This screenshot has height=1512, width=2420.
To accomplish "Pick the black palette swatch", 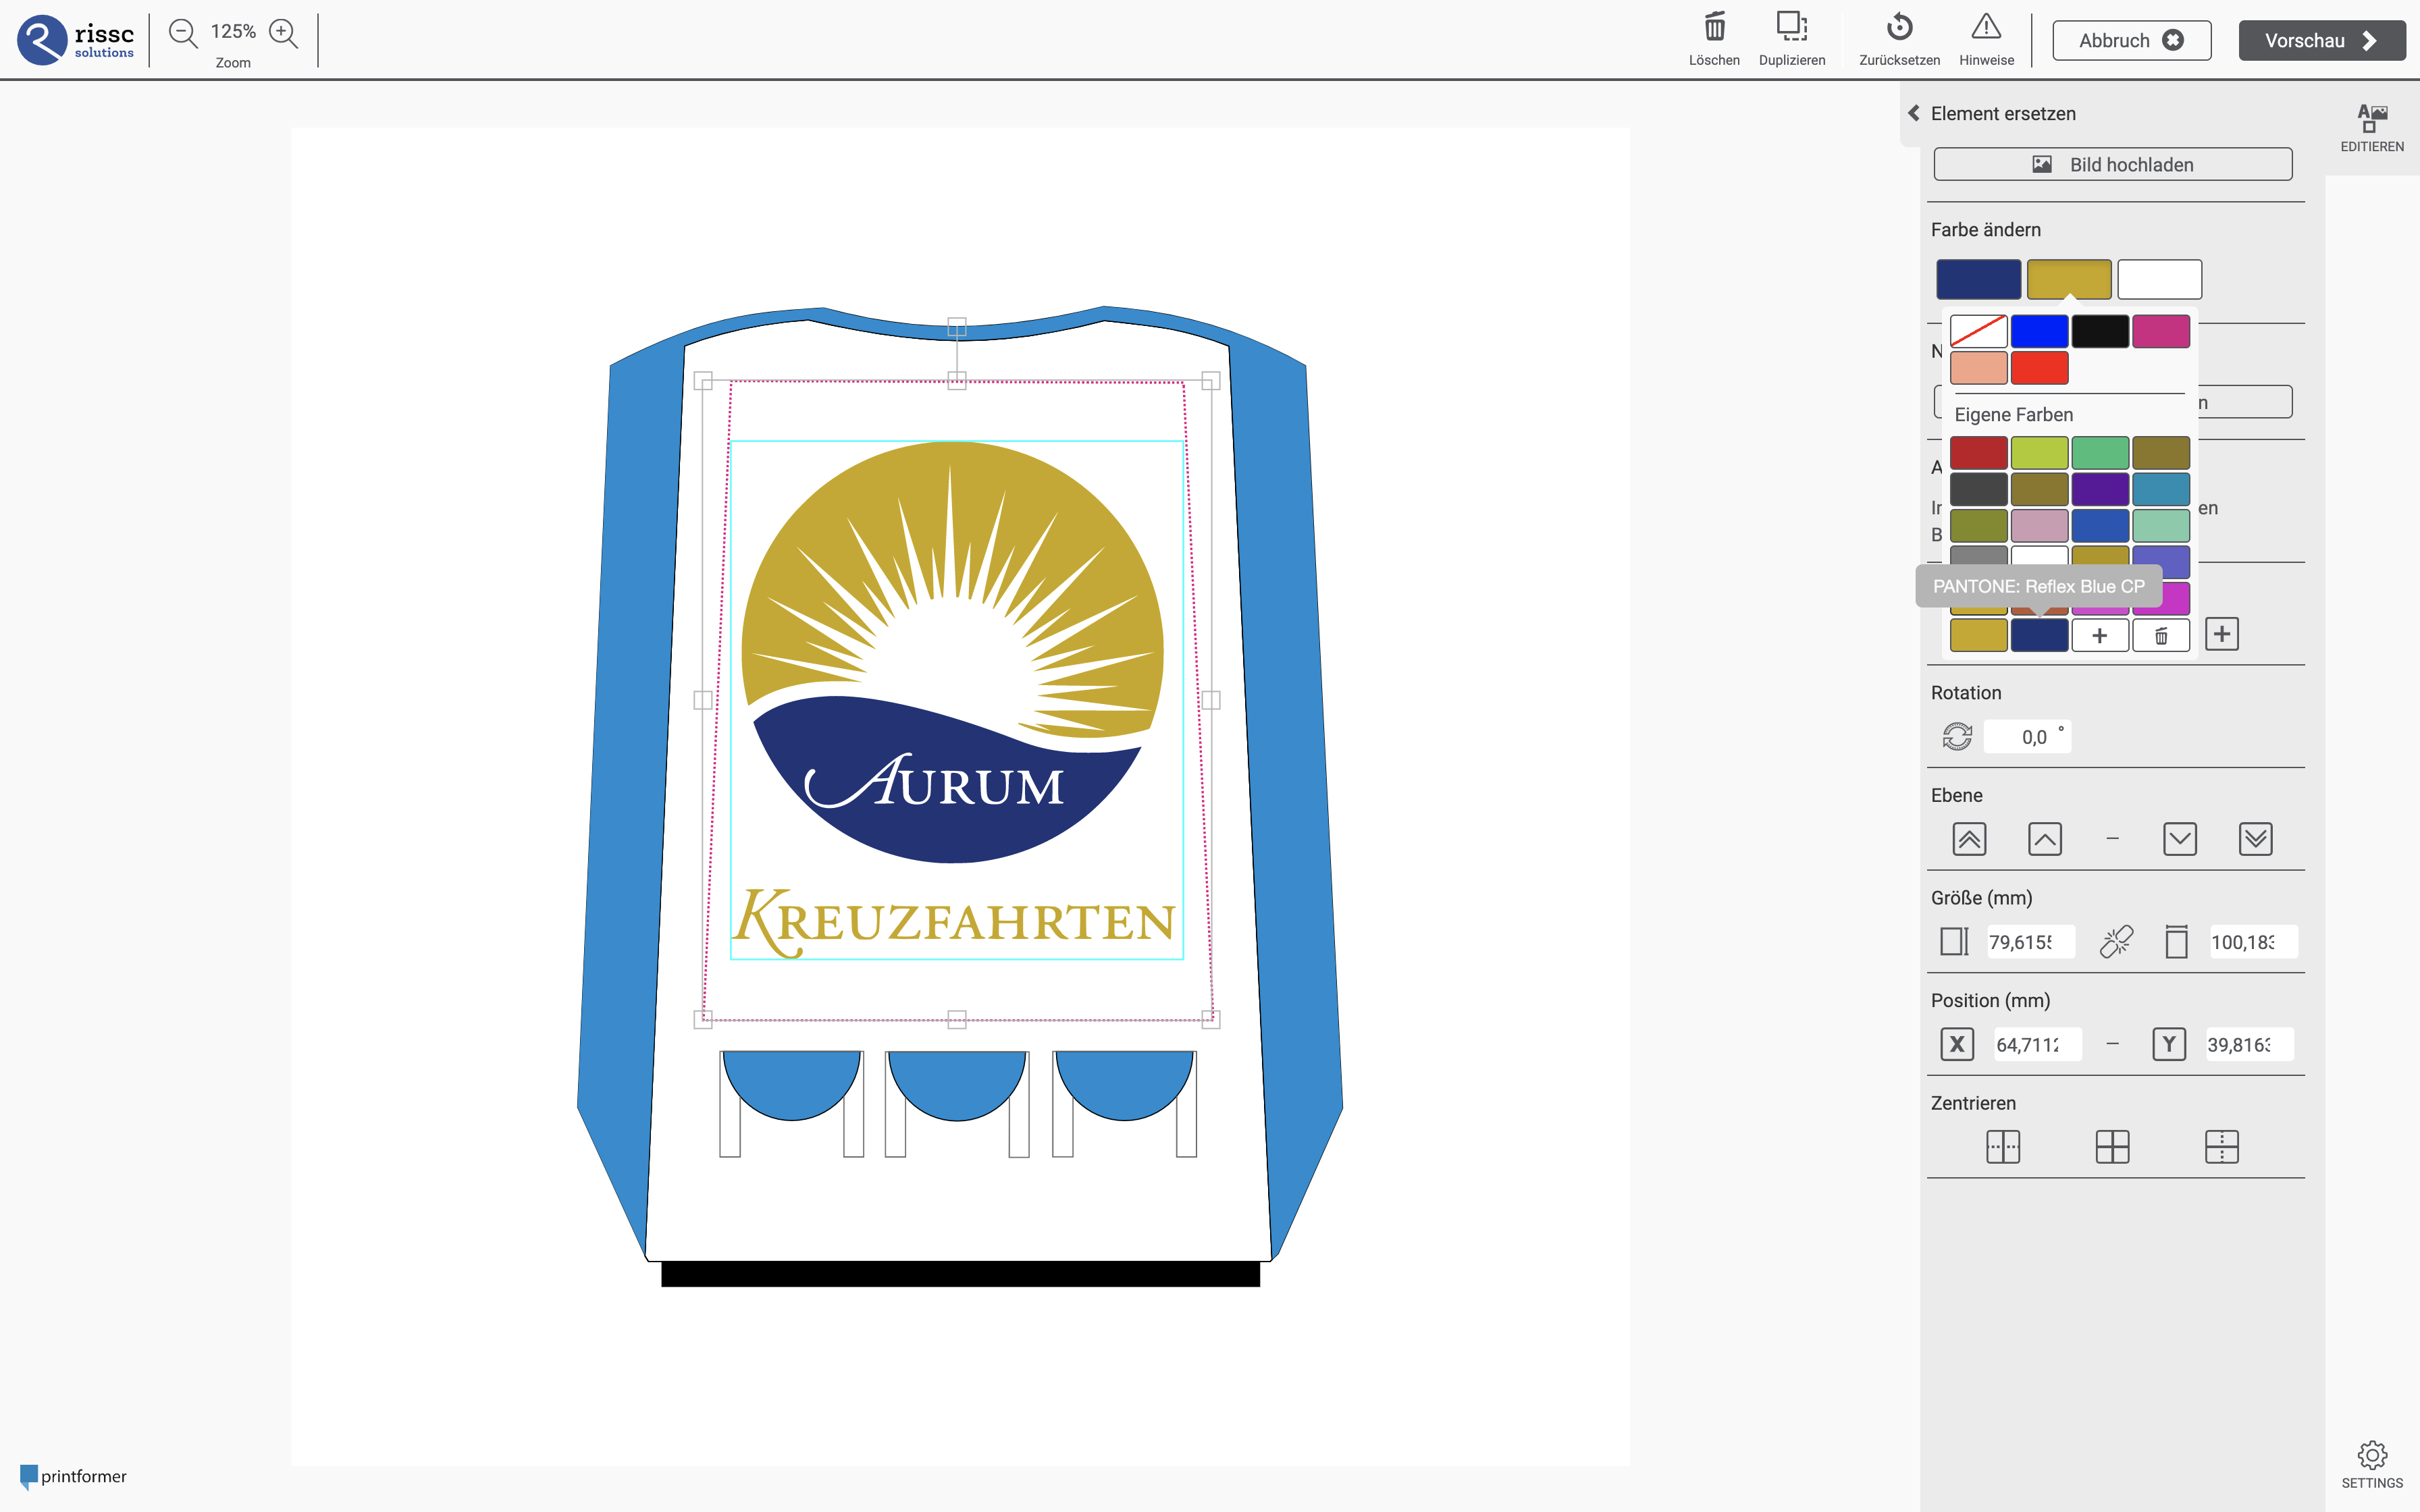I will (x=2100, y=331).
